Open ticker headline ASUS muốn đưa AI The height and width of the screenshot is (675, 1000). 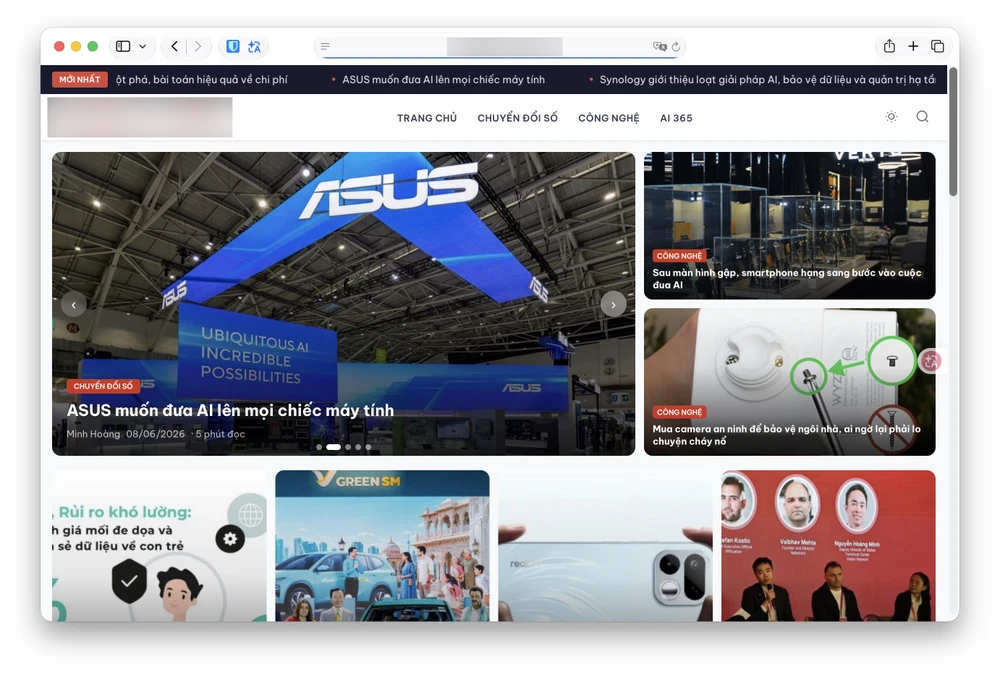[443, 80]
